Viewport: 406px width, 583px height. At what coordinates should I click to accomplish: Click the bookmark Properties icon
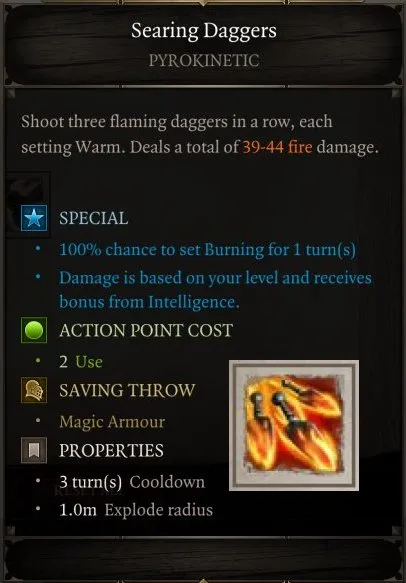tap(34, 450)
